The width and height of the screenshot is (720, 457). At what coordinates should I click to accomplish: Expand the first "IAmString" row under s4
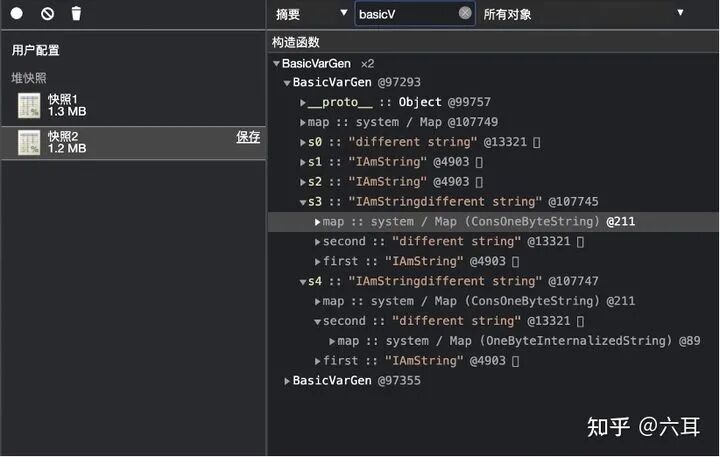point(317,361)
